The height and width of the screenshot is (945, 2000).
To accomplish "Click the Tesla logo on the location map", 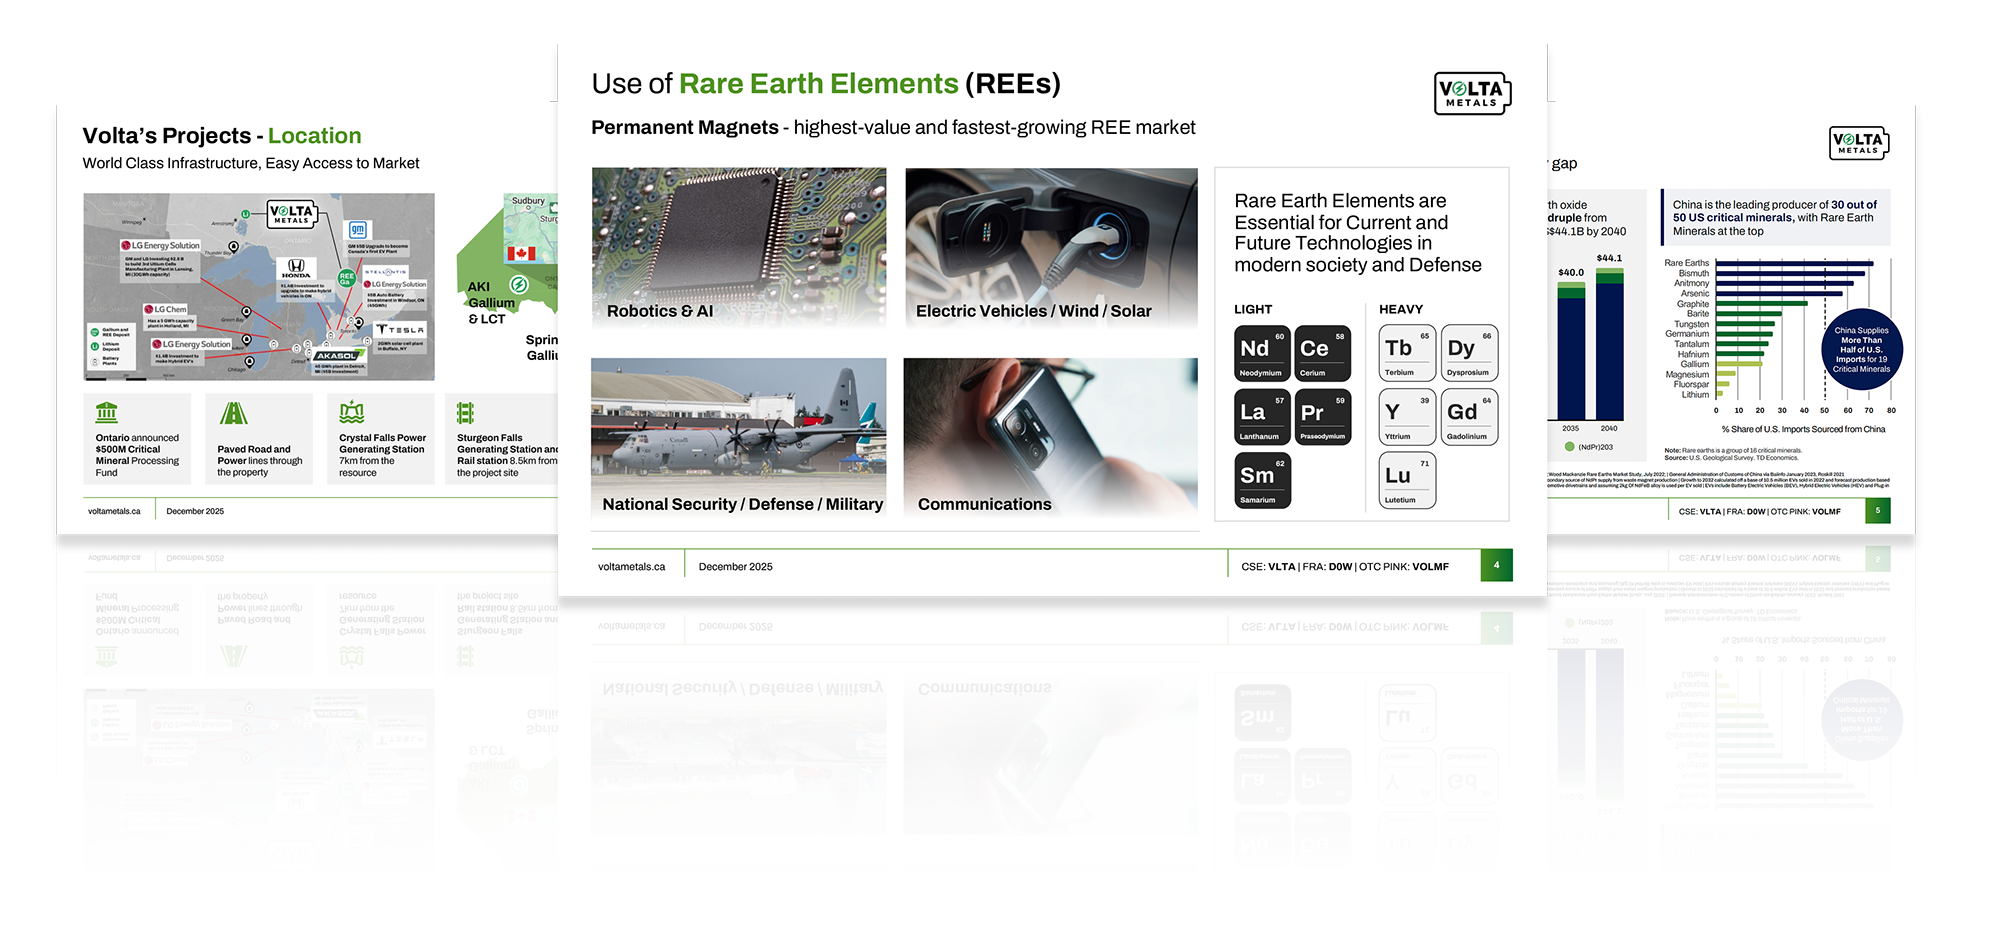I will click(x=400, y=329).
